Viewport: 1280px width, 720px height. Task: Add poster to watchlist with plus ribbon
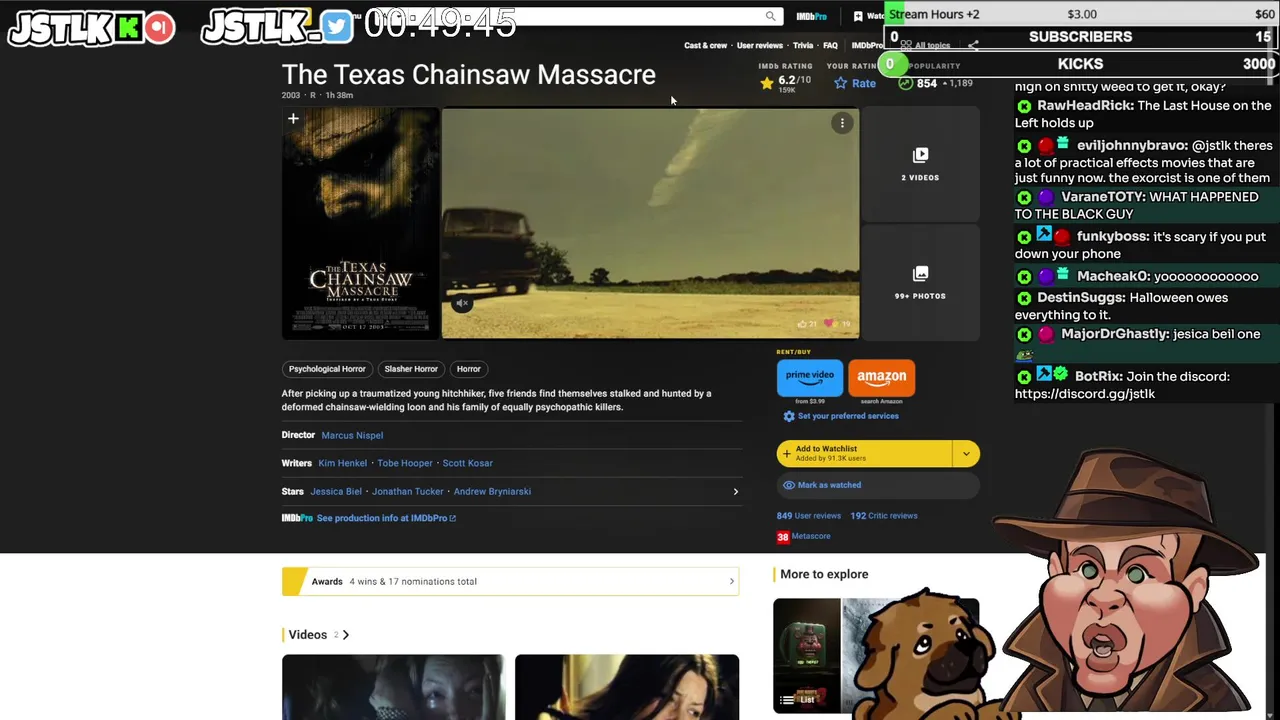(x=293, y=119)
